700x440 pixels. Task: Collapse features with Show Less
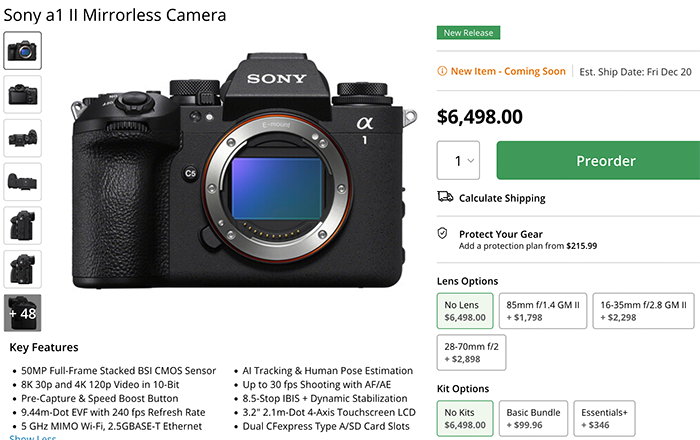[33, 437]
